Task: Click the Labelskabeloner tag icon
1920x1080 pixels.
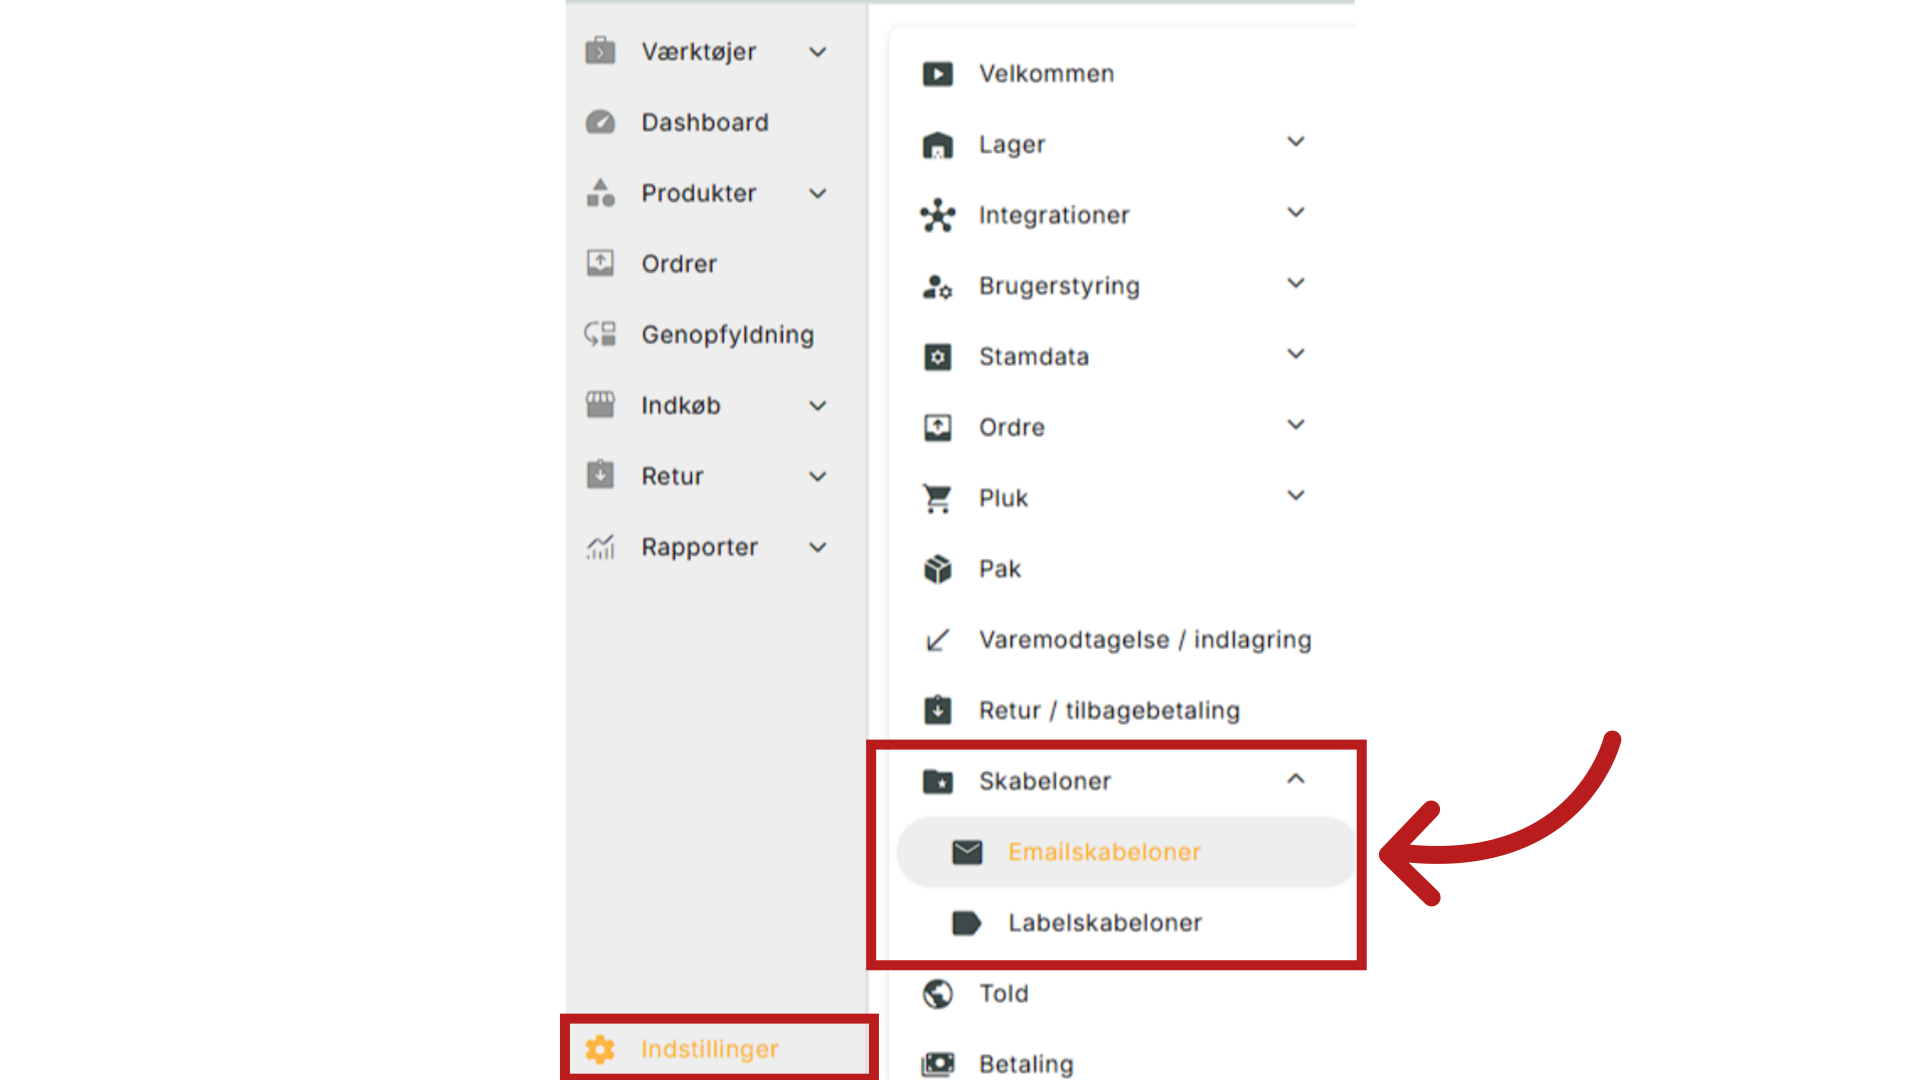Action: tap(967, 922)
